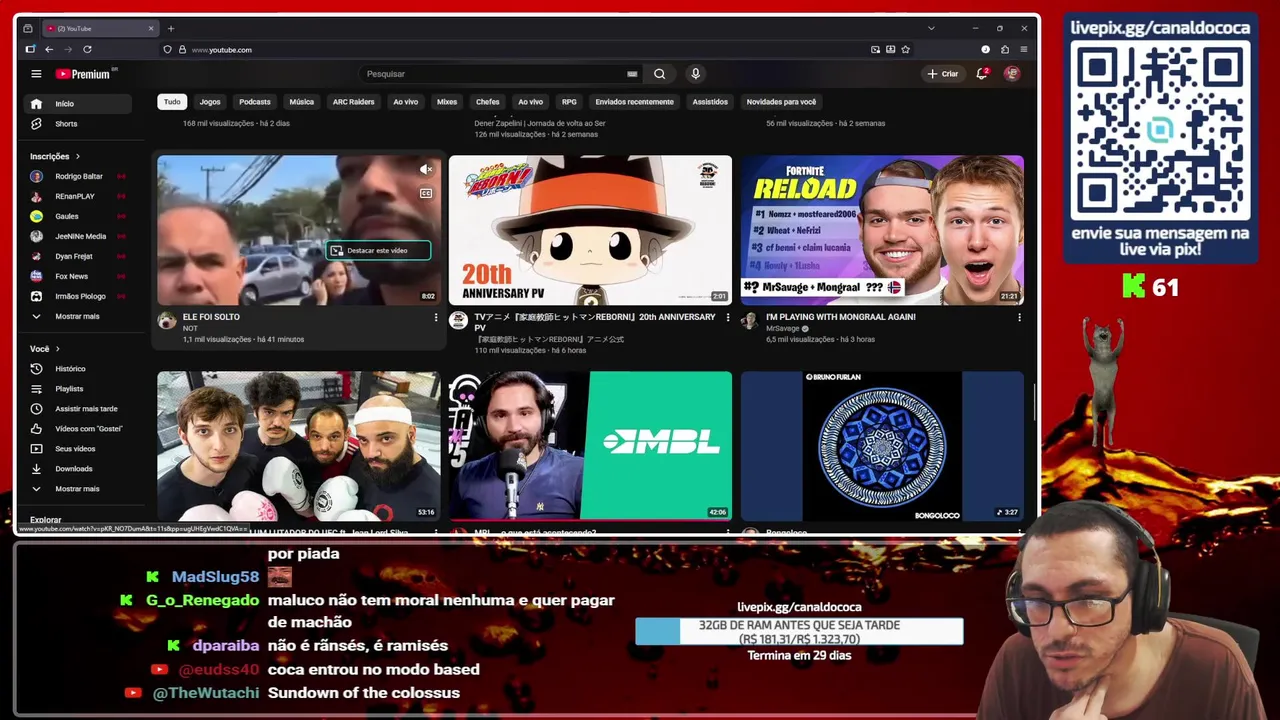Open the boxing gloves group video thumbnail
The width and height of the screenshot is (1280, 720).
click(x=298, y=446)
